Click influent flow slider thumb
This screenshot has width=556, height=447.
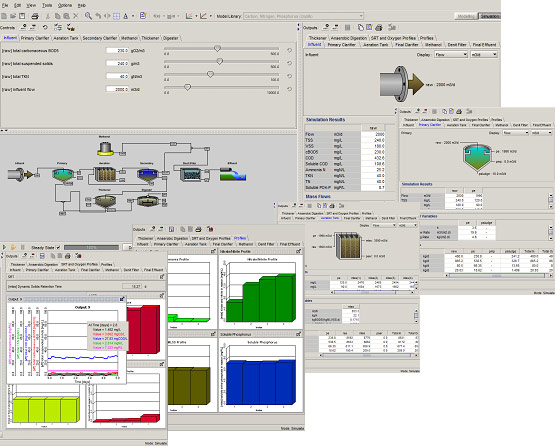tap(187, 87)
